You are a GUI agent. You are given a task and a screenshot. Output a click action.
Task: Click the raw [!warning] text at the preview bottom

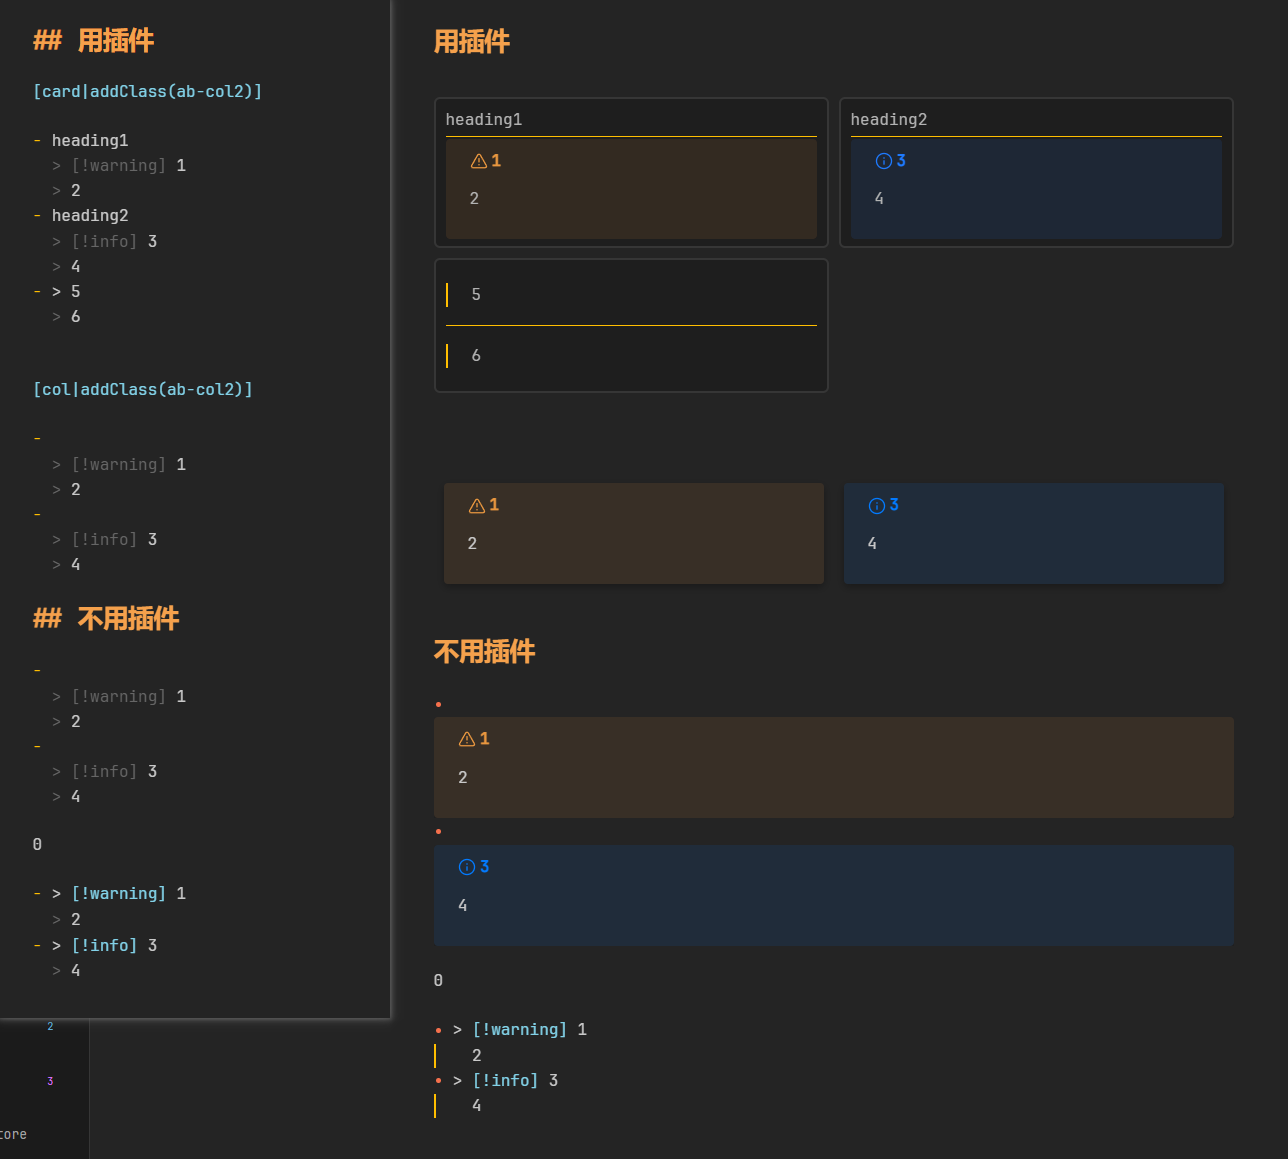519,1030
